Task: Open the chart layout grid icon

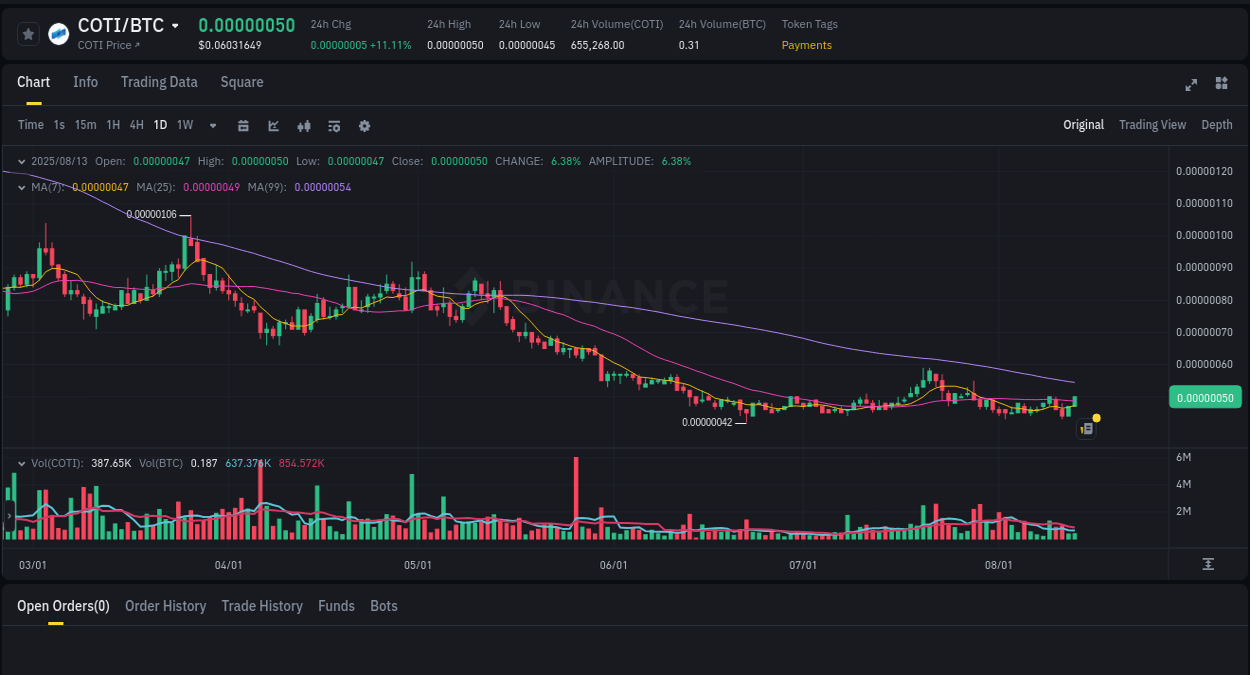Action: pyautogui.click(x=1221, y=84)
